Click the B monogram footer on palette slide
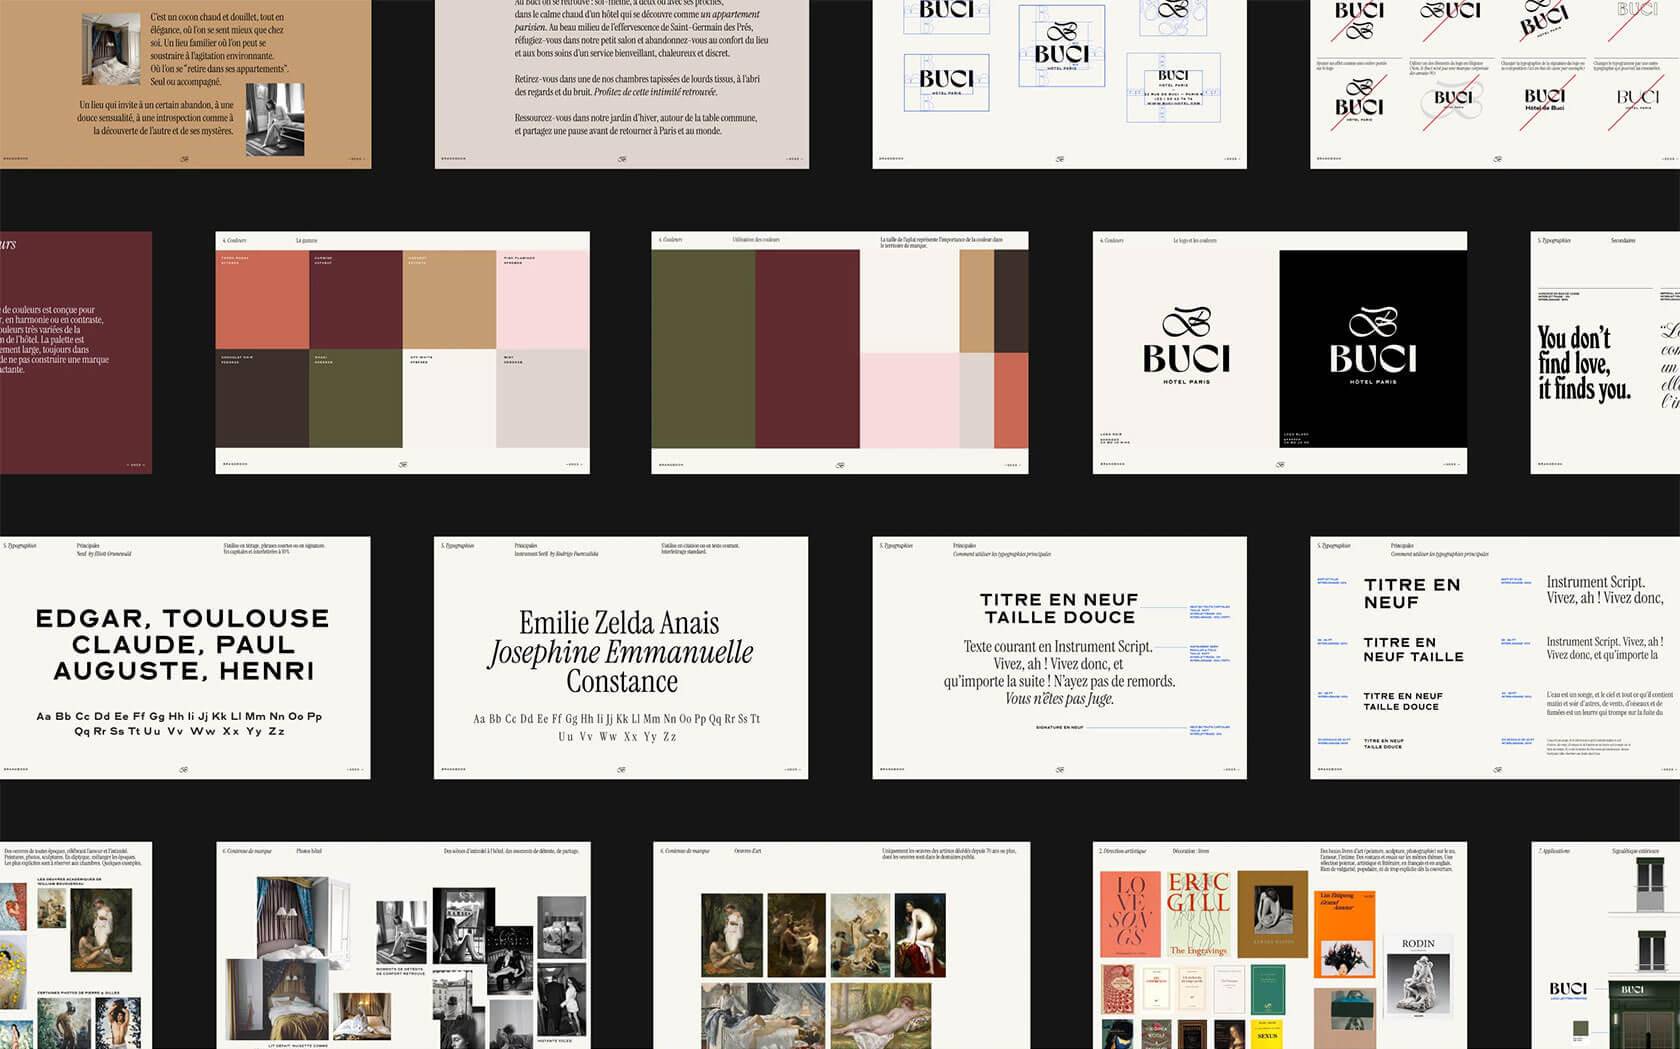This screenshot has width=1680, height=1049. [403, 464]
